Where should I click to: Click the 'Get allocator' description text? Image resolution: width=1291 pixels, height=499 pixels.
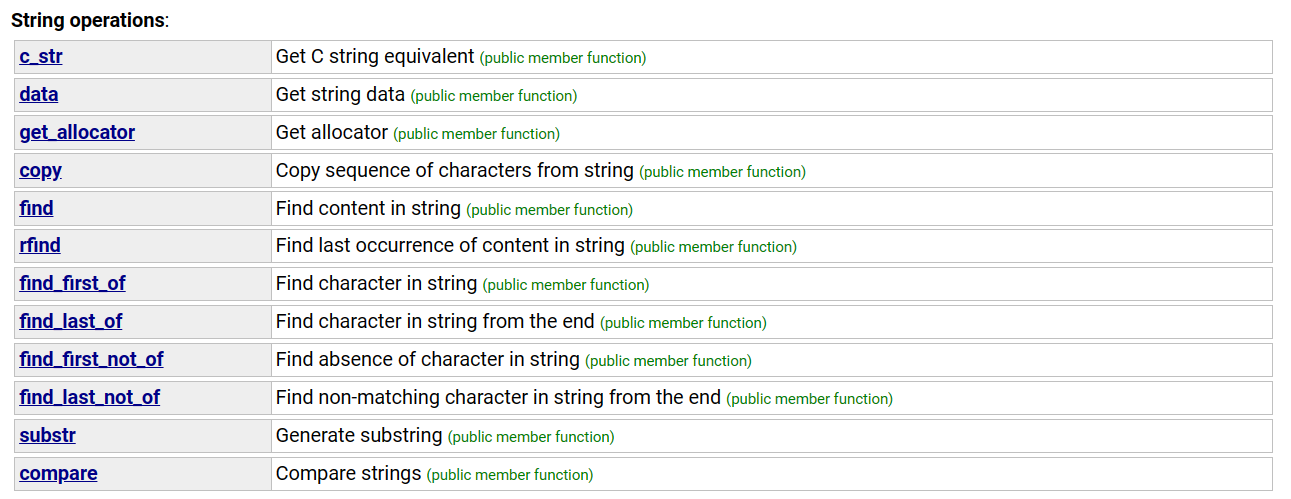point(332,133)
